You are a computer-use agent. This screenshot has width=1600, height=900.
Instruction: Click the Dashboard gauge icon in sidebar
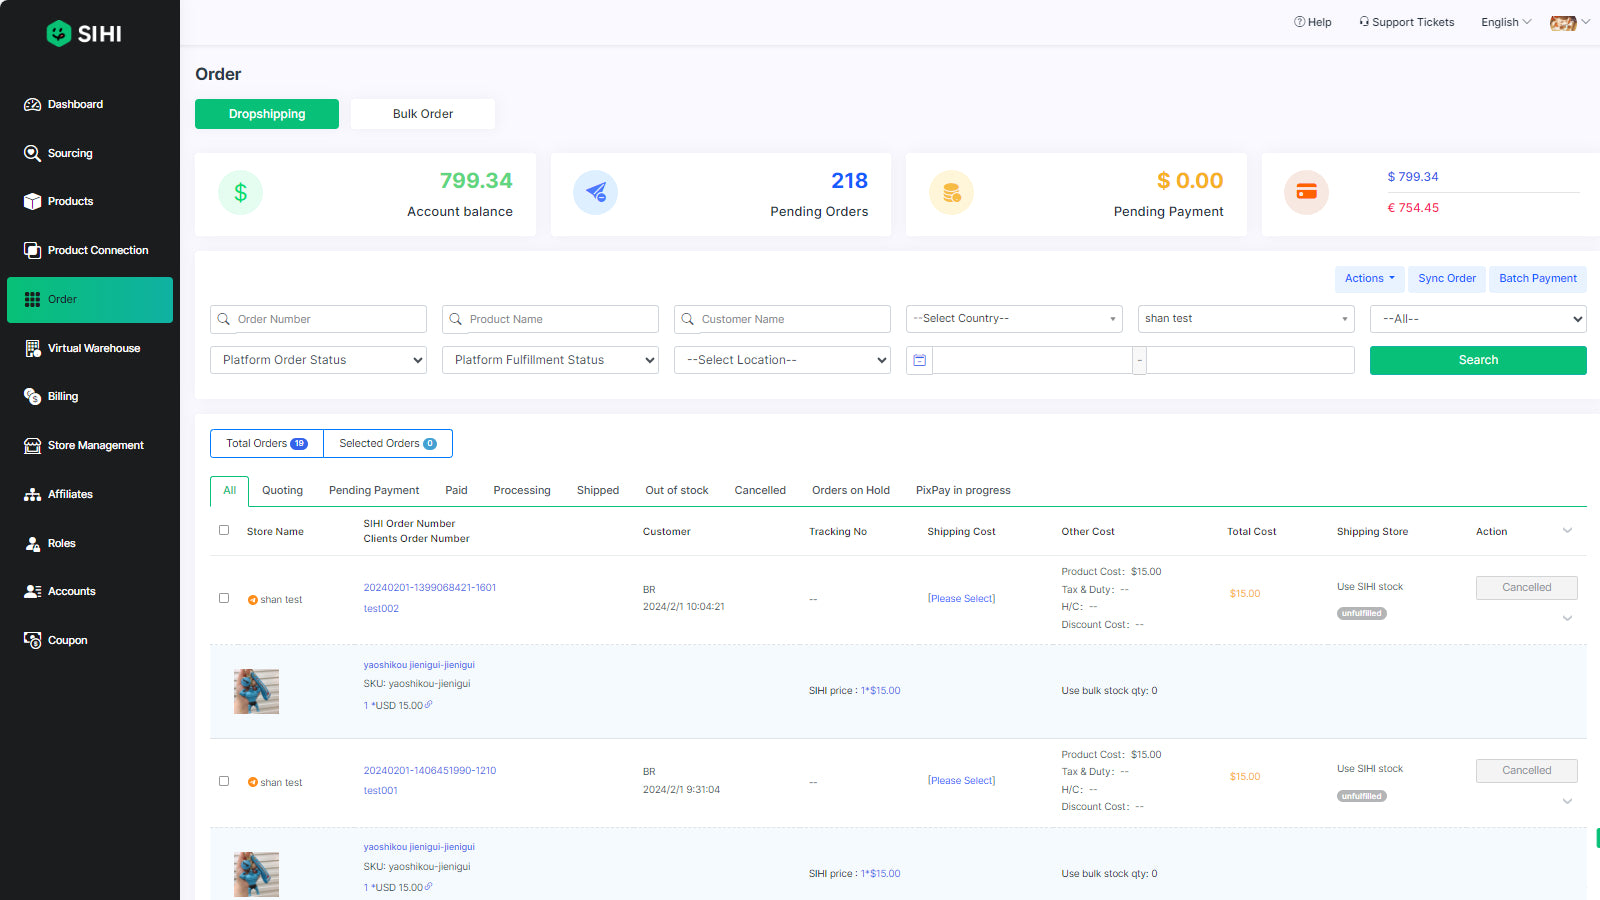point(32,104)
